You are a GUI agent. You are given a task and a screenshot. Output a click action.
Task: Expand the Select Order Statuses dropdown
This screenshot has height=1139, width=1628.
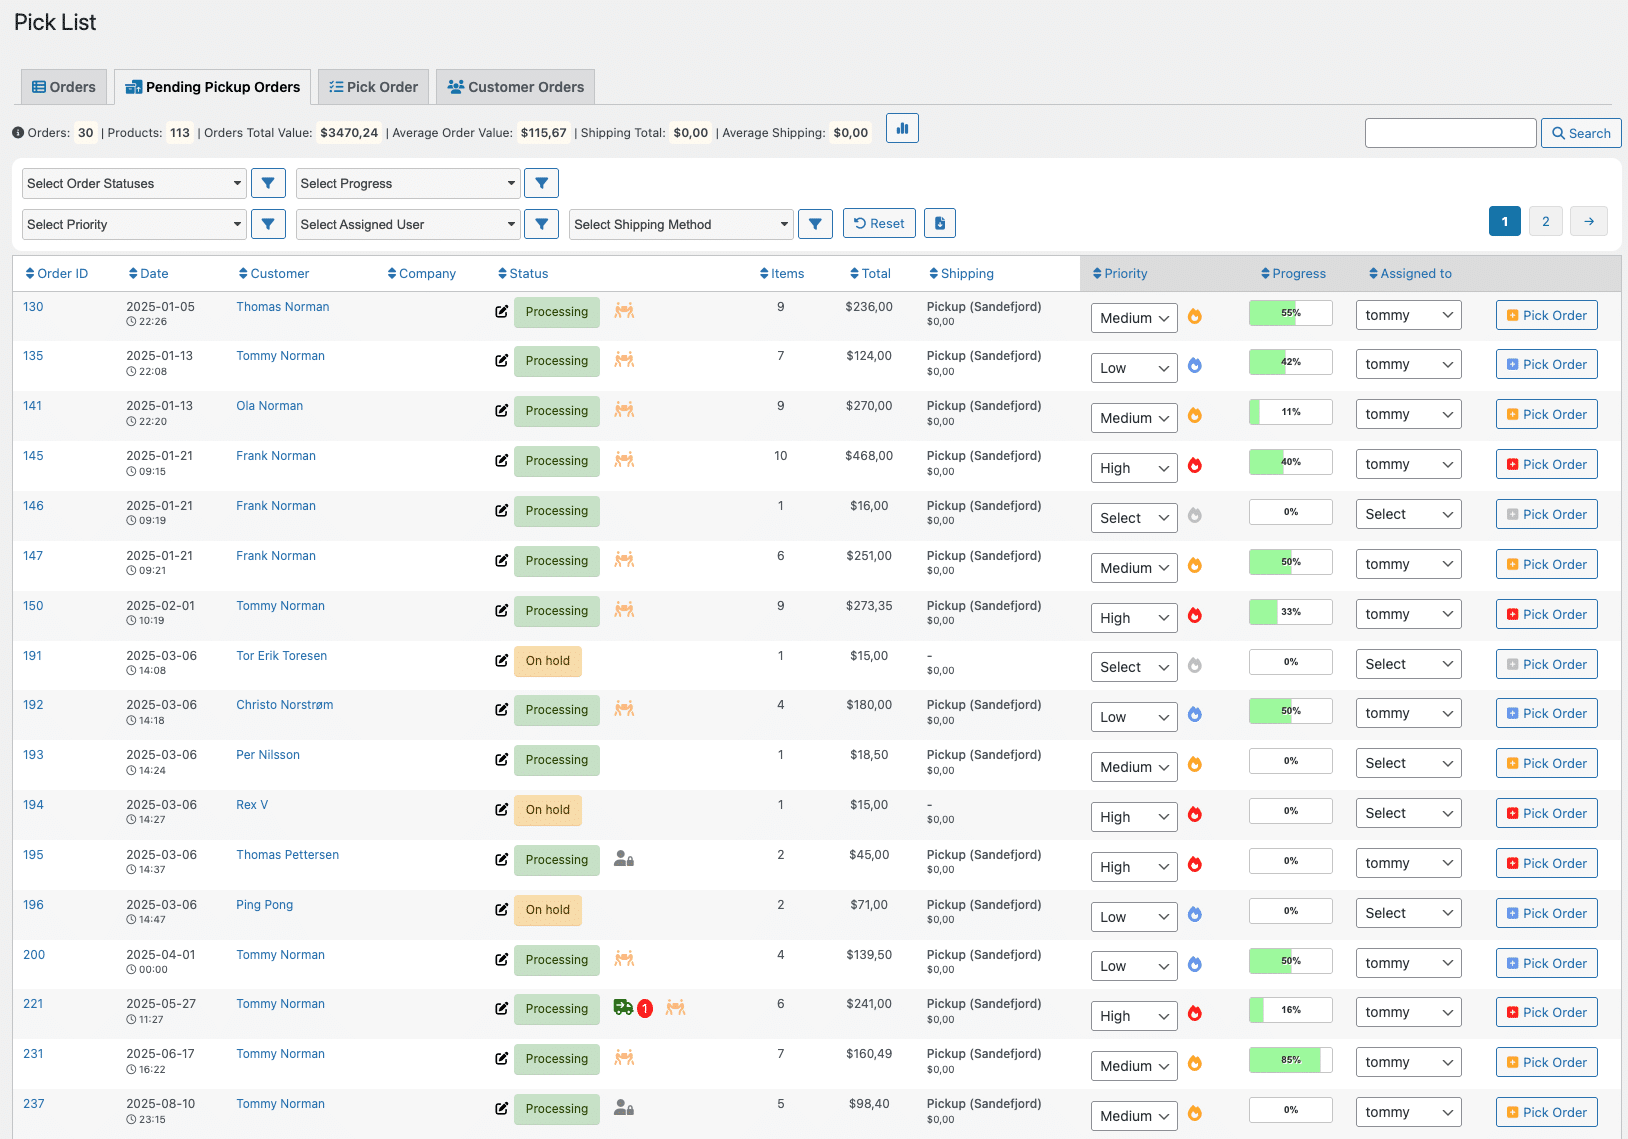point(134,183)
